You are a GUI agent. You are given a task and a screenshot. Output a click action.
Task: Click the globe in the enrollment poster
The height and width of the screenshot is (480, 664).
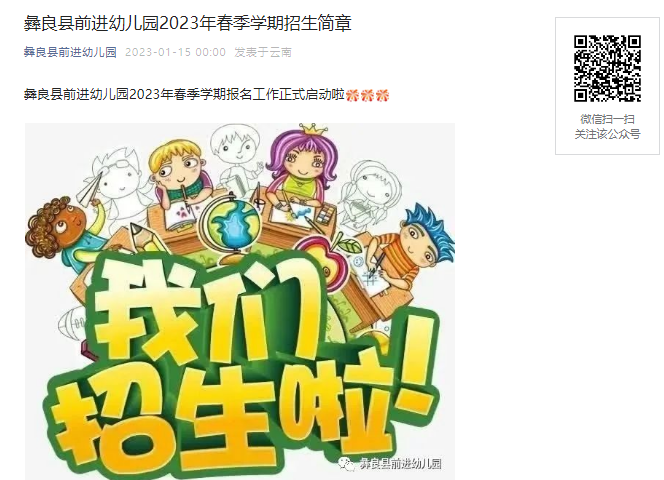tap(231, 228)
